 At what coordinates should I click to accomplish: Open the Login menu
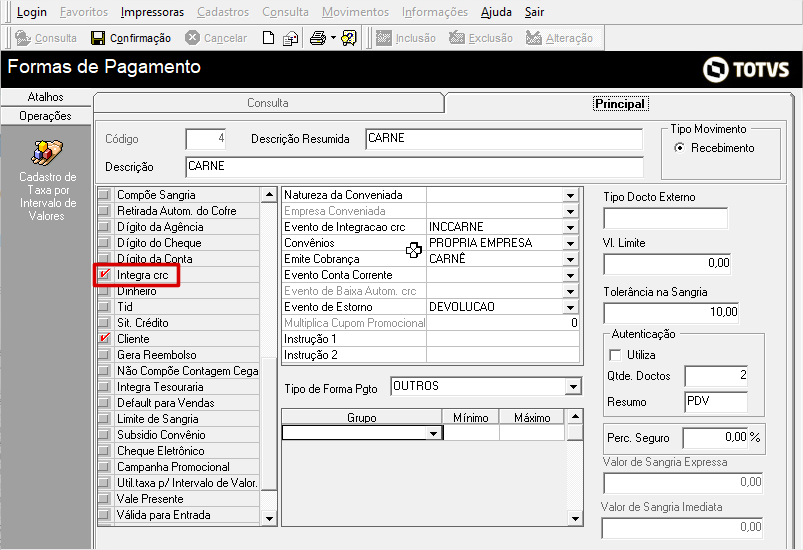pos(32,12)
